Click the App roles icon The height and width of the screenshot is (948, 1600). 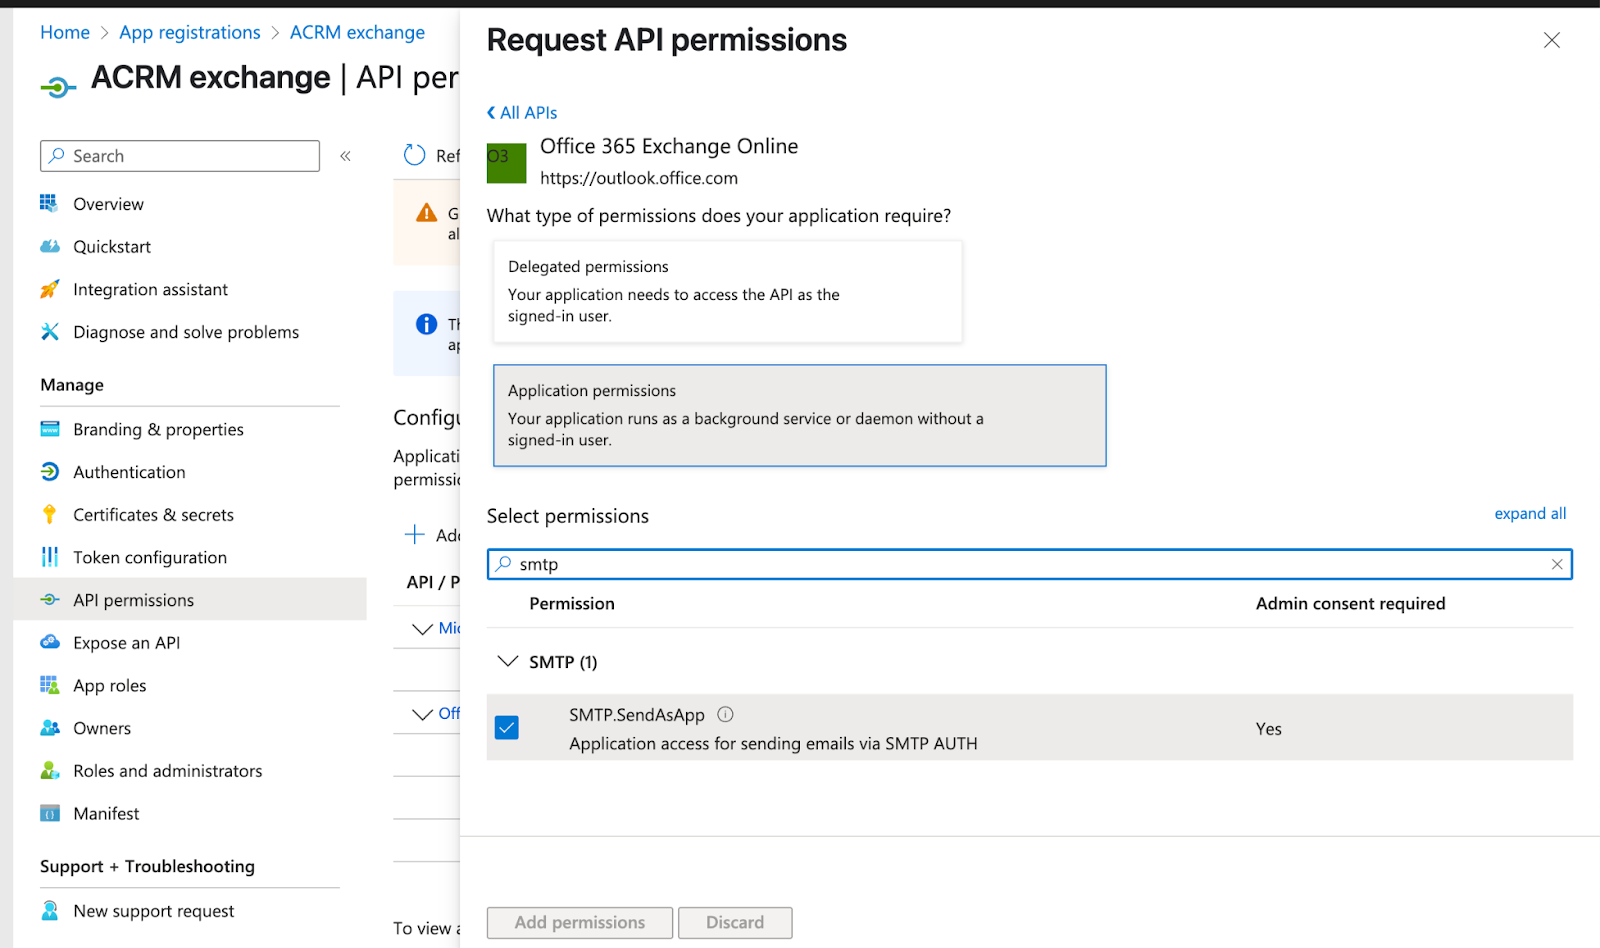pyautogui.click(x=49, y=685)
